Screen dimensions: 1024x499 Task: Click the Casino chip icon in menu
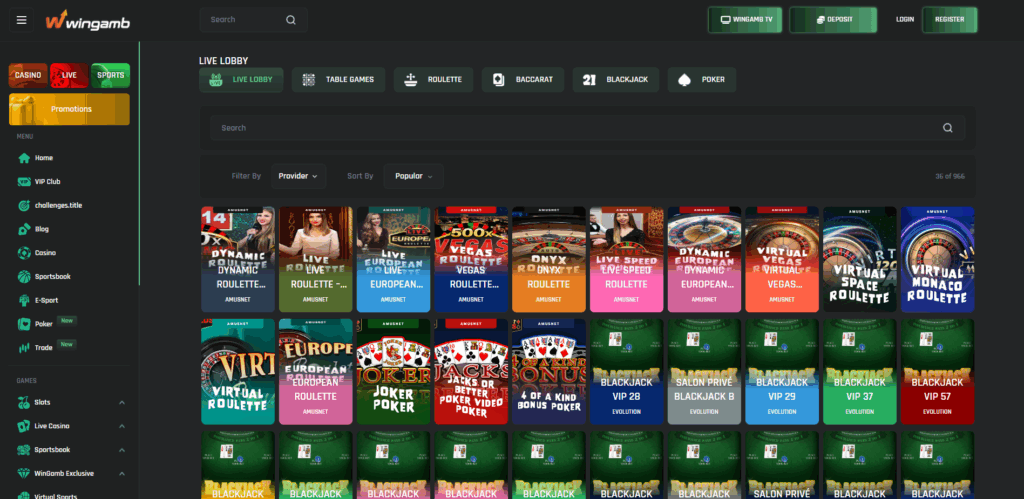[x=24, y=253]
